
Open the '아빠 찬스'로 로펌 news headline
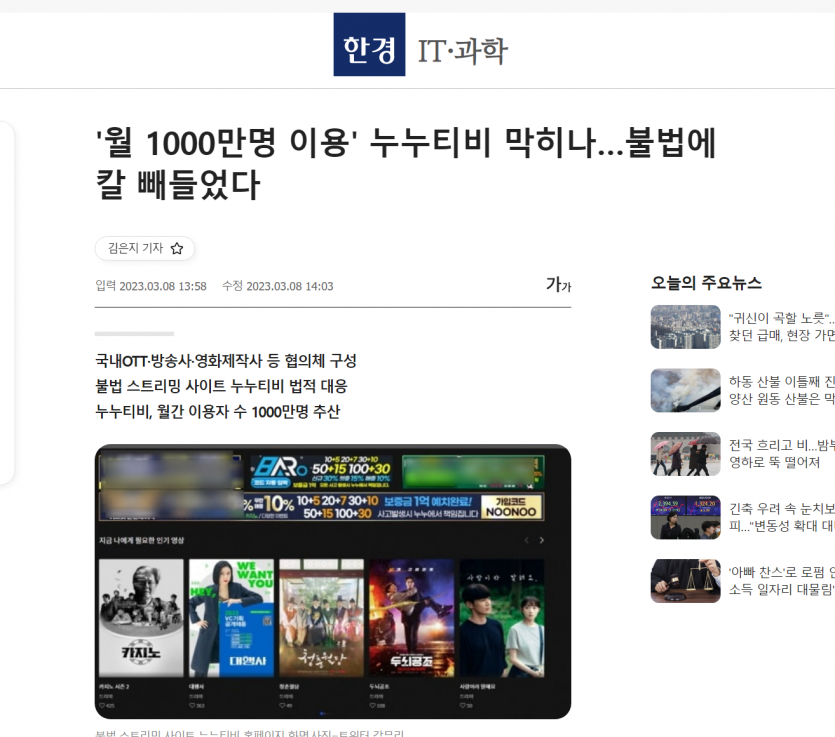[781, 580]
